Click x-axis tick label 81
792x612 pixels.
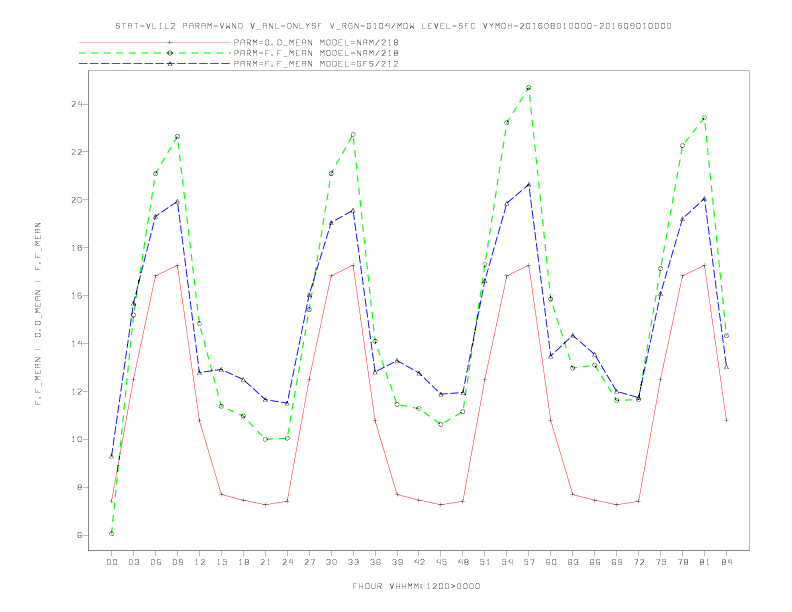click(704, 562)
